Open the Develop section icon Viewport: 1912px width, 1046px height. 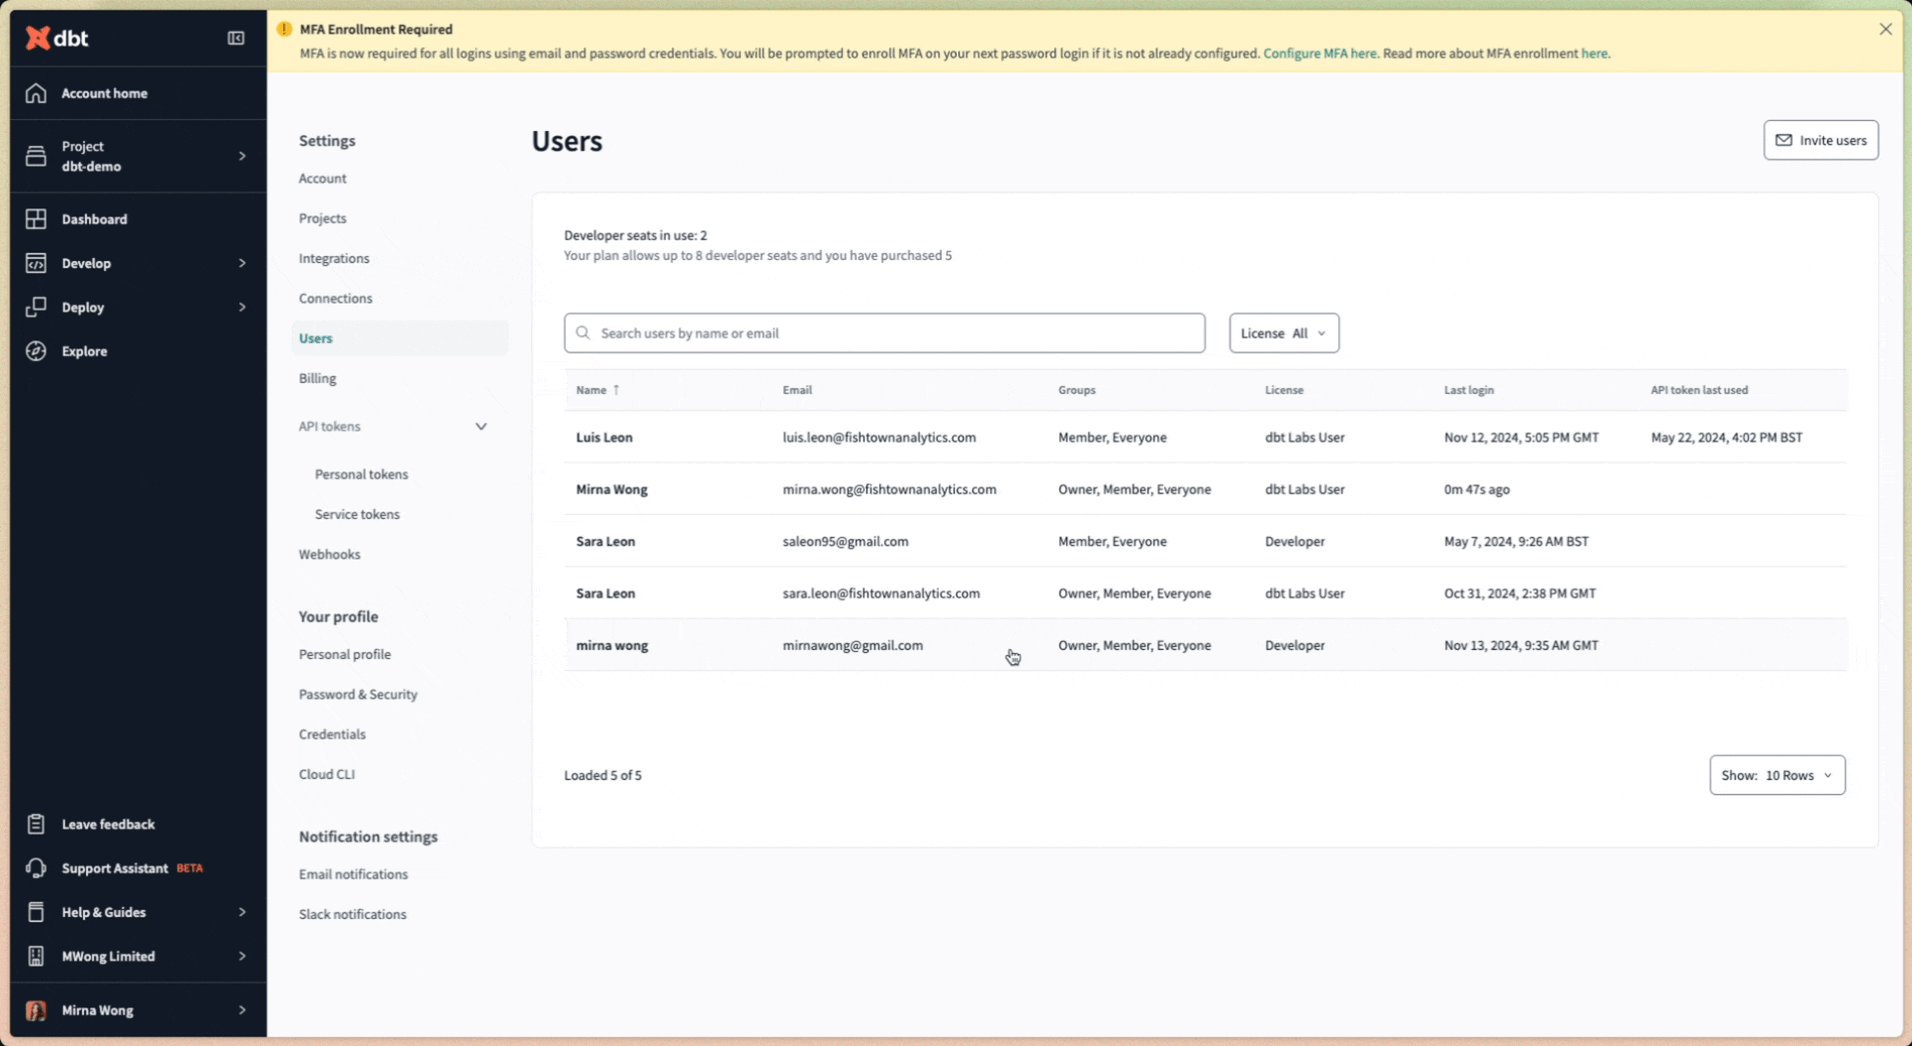coord(35,263)
